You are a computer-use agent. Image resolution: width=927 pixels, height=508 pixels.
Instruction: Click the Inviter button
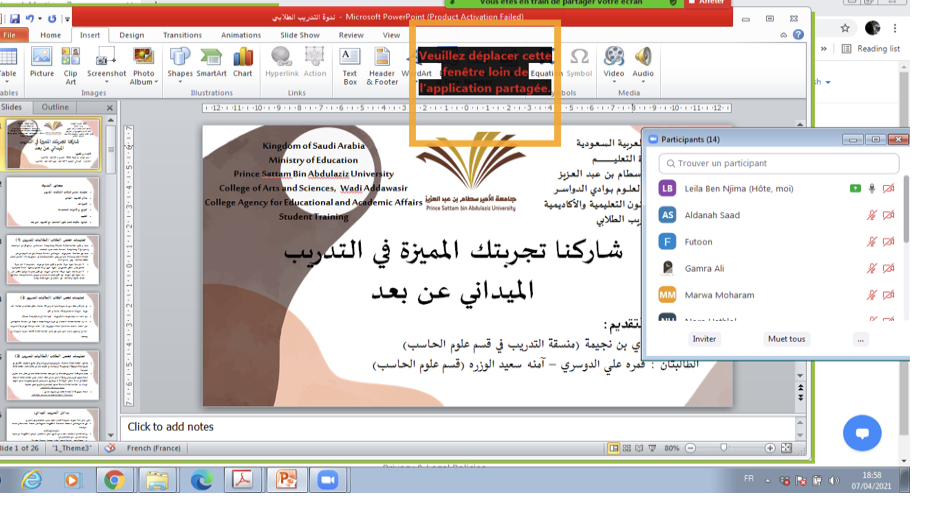coord(705,339)
